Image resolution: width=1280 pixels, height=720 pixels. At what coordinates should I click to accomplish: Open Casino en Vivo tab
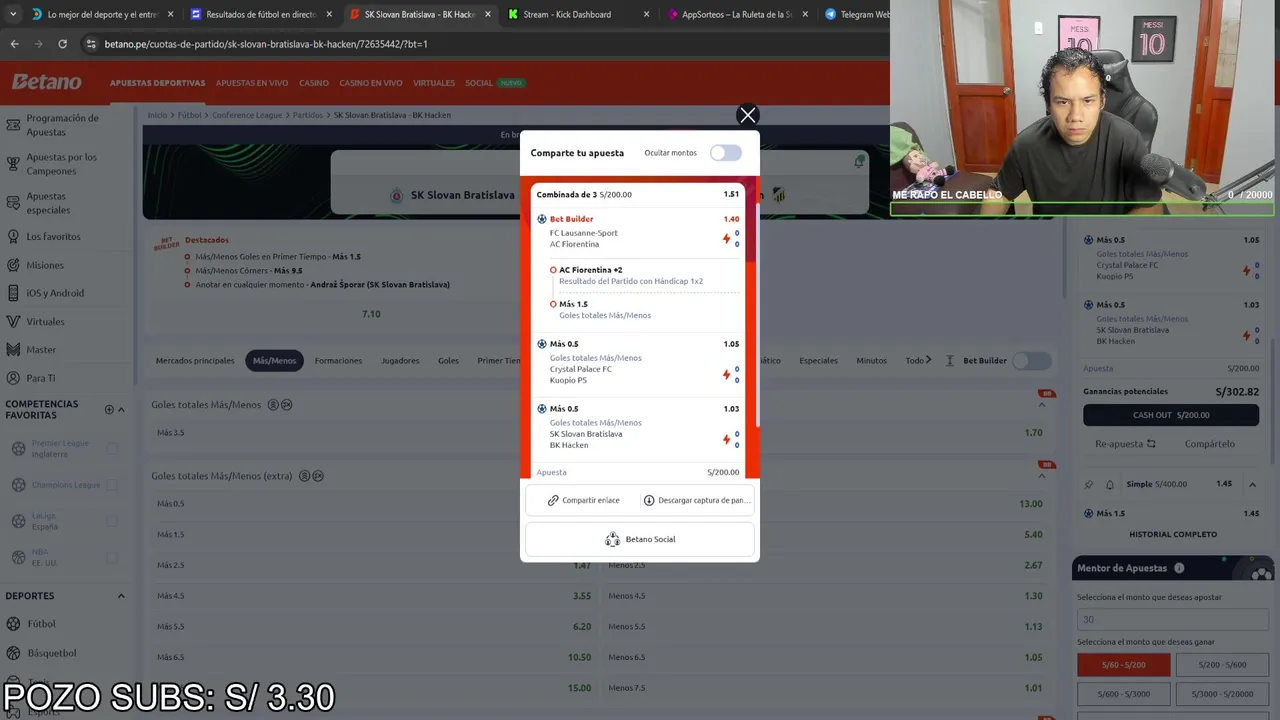(371, 83)
